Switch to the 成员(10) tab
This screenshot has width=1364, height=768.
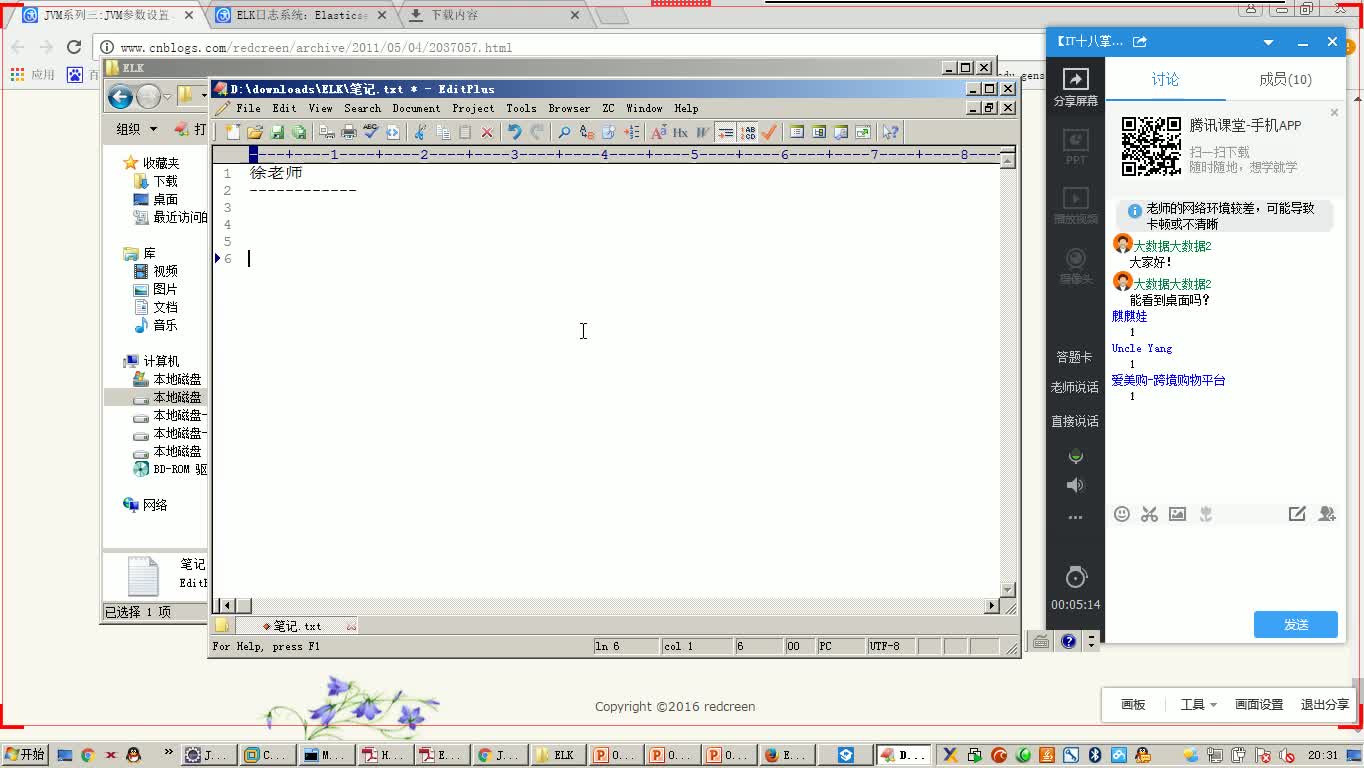pyautogui.click(x=1285, y=80)
